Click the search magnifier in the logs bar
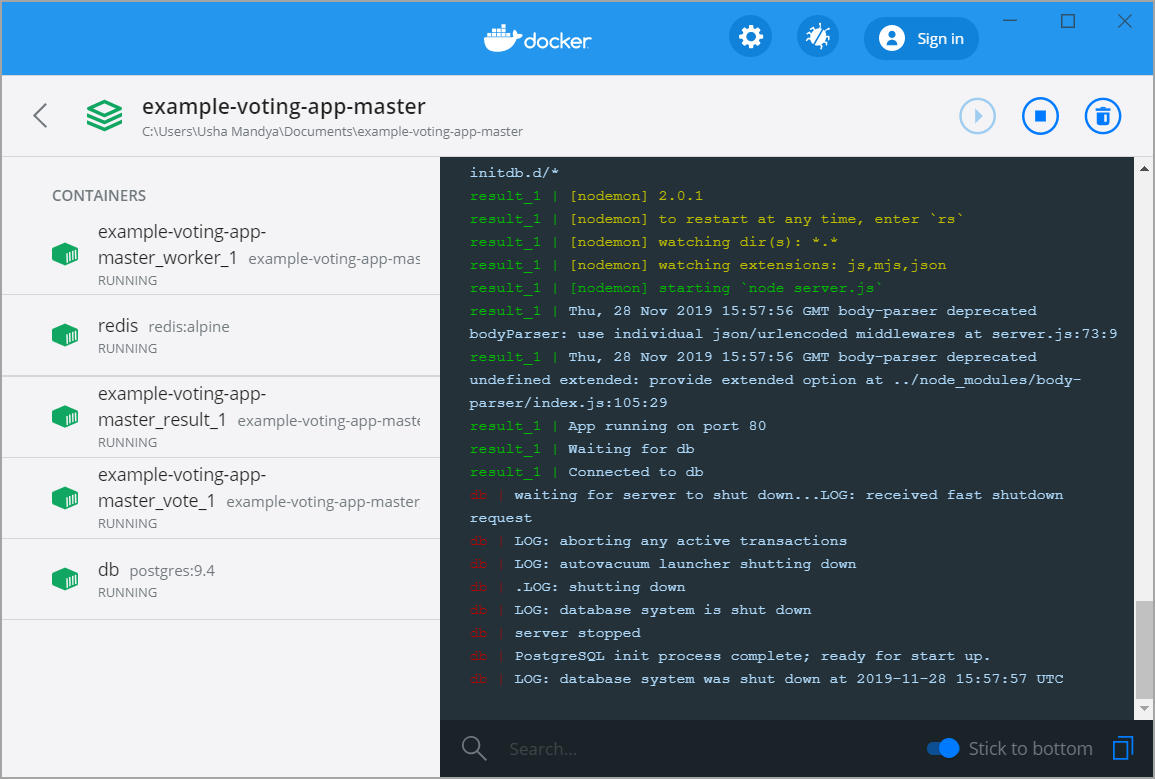Viewport: 1155px width, 779px height. [473, 748]
